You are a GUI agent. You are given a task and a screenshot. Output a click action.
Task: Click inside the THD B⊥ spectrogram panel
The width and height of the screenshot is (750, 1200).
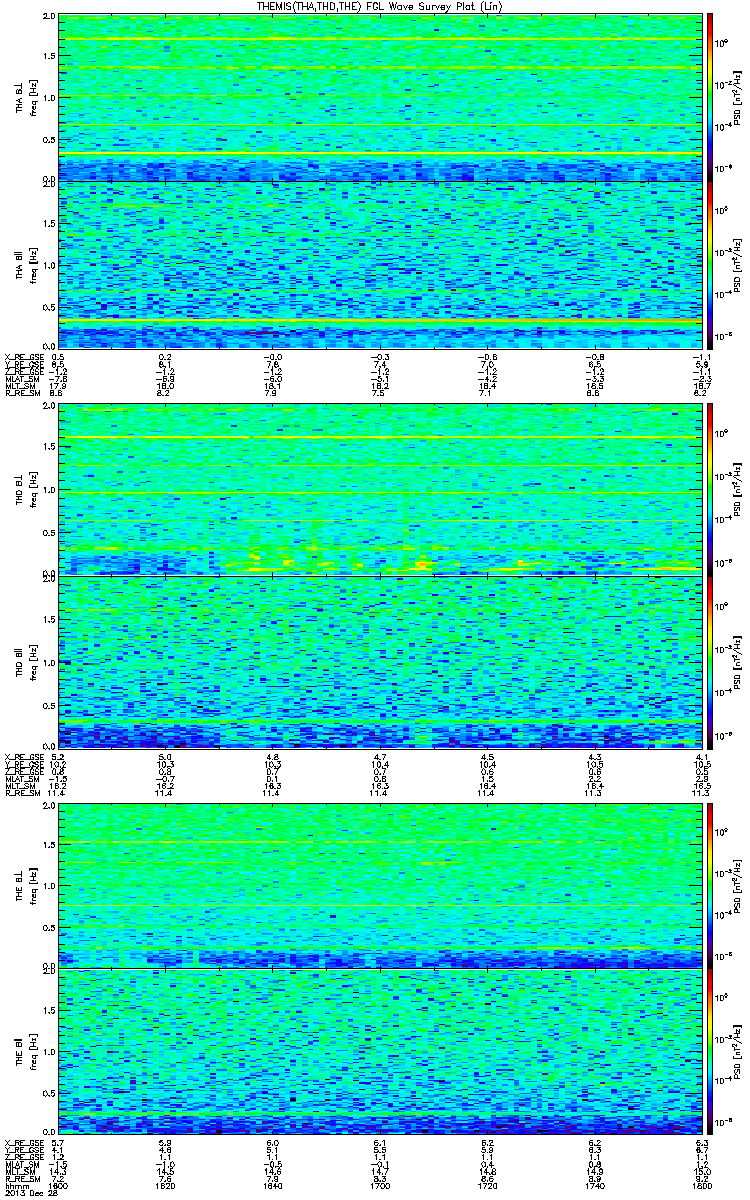coord(379,489)
